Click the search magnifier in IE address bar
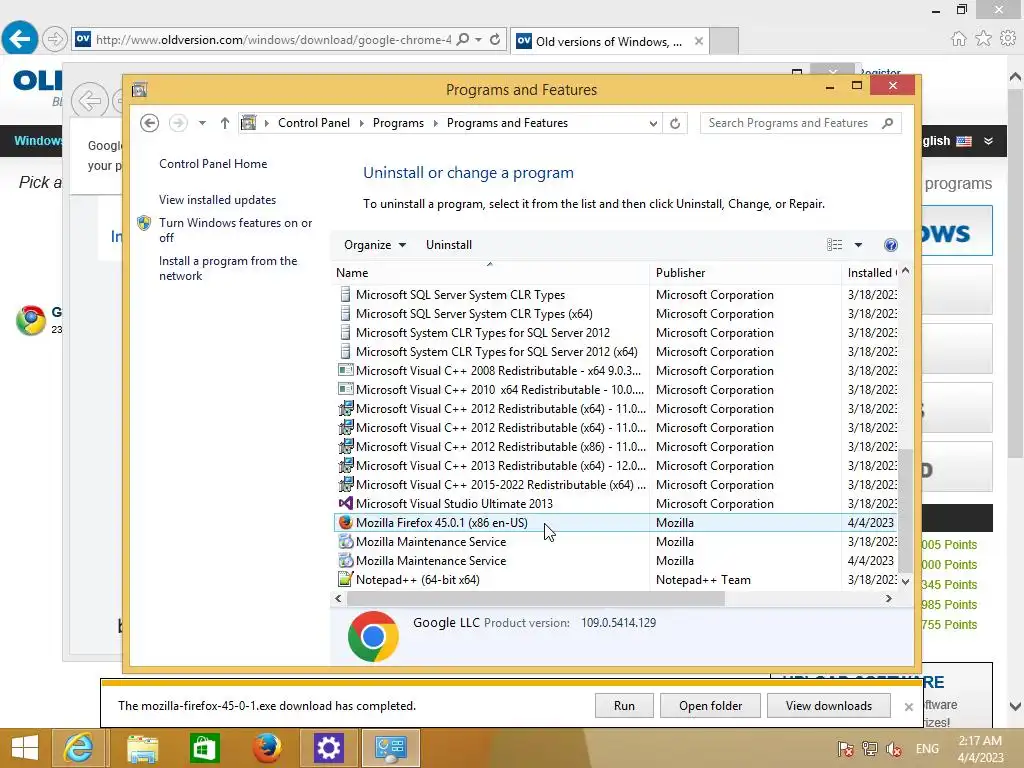Screen dimensions: 1024x768 (462, 39)
